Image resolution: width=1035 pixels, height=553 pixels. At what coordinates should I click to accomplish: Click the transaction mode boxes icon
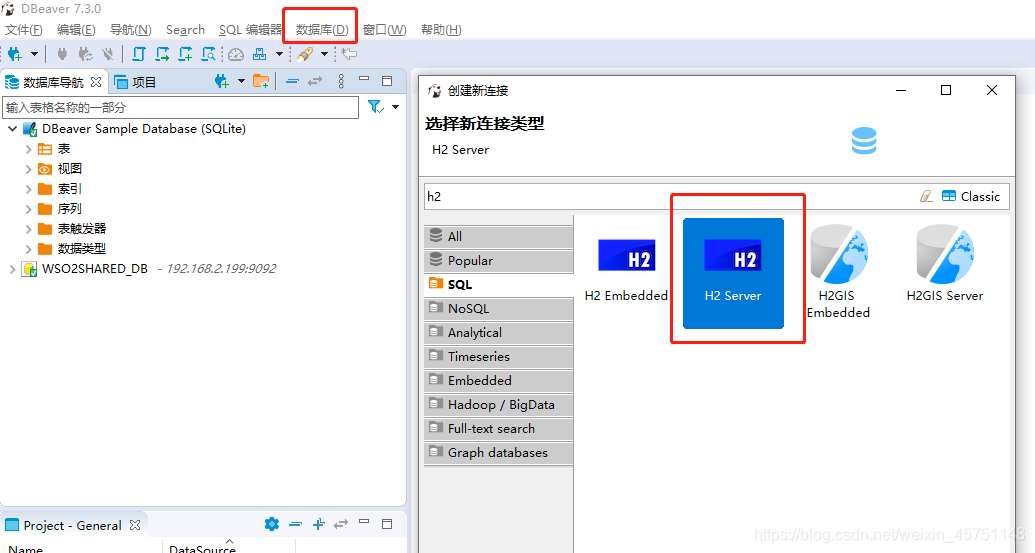point(260,54)
